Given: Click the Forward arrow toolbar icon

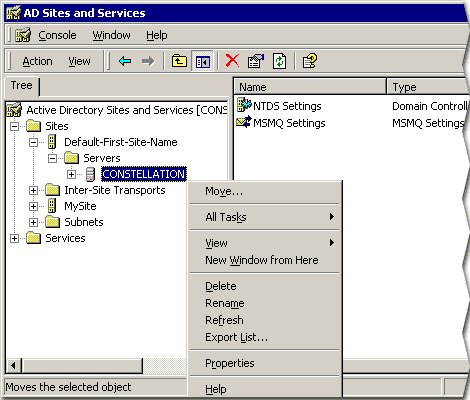Looking at the screenshot, I should point(148,61).
